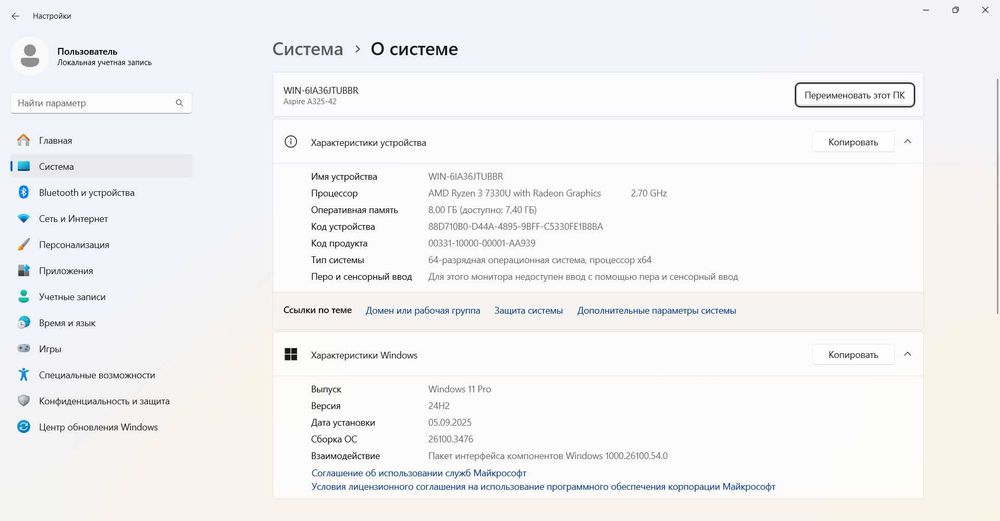Copy Windows specifications with Копировать

point(853,355)
